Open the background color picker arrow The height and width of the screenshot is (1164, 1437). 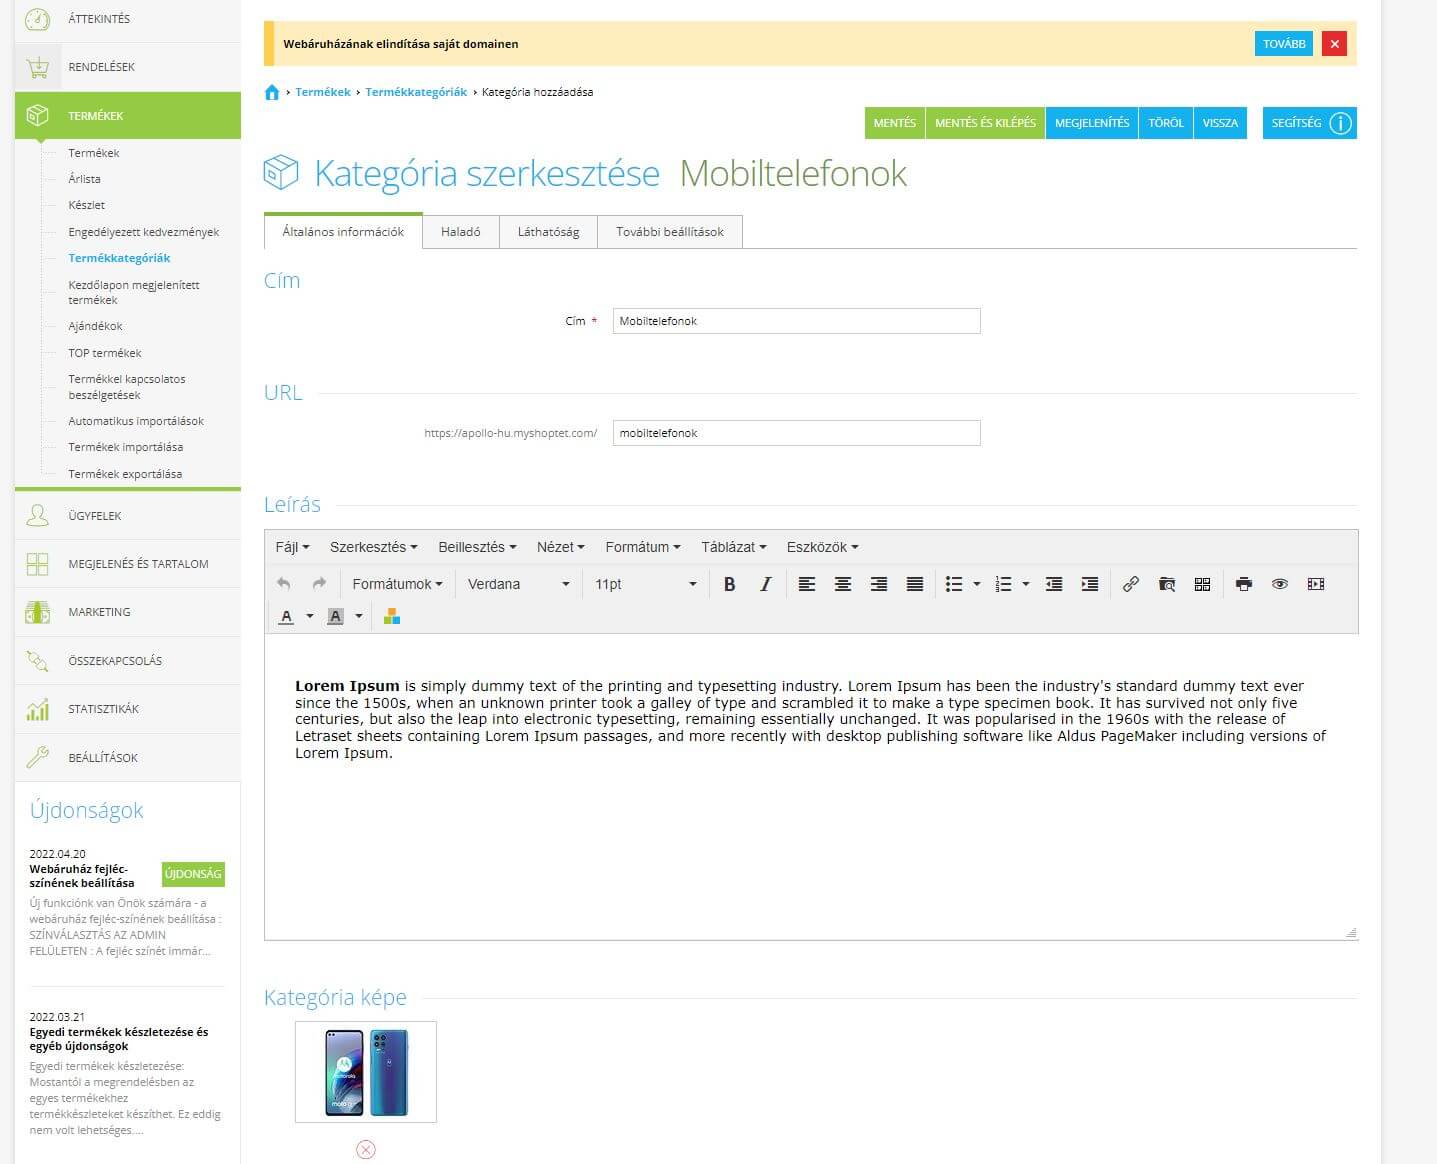(x=359, y=616)
